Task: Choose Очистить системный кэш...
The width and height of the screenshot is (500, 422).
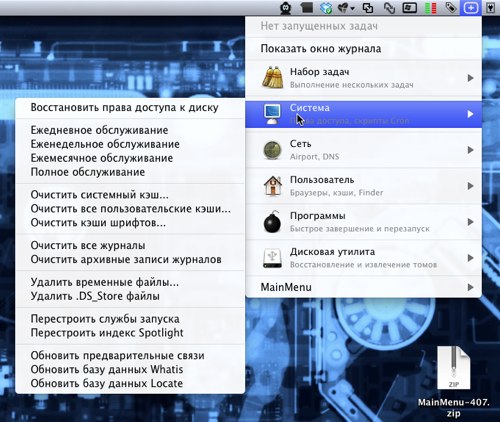Action: coord(130,194)
